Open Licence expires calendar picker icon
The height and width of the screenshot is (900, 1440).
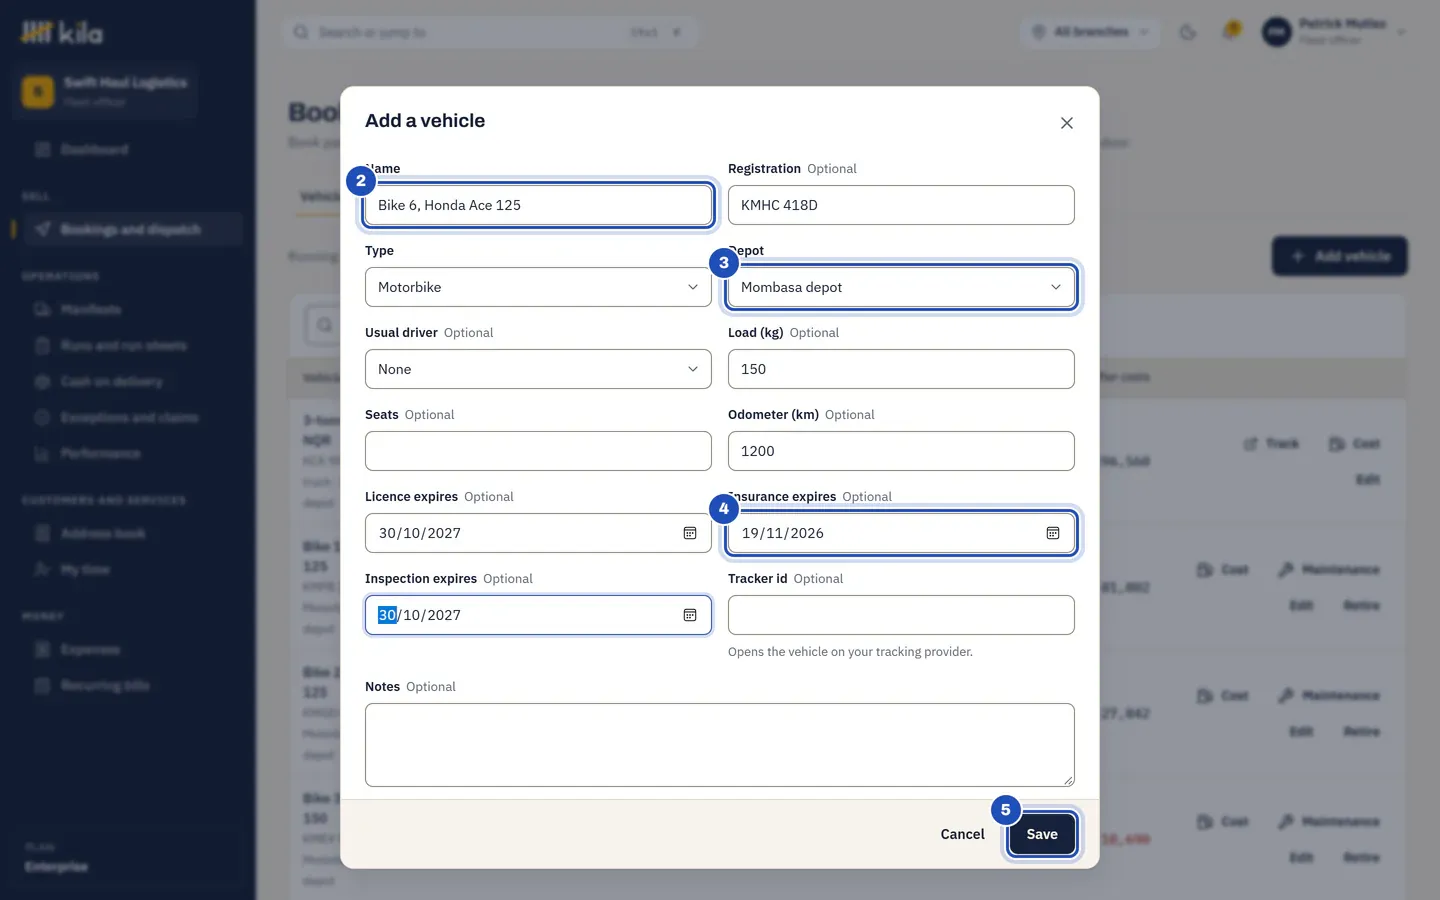coord(690,533)
